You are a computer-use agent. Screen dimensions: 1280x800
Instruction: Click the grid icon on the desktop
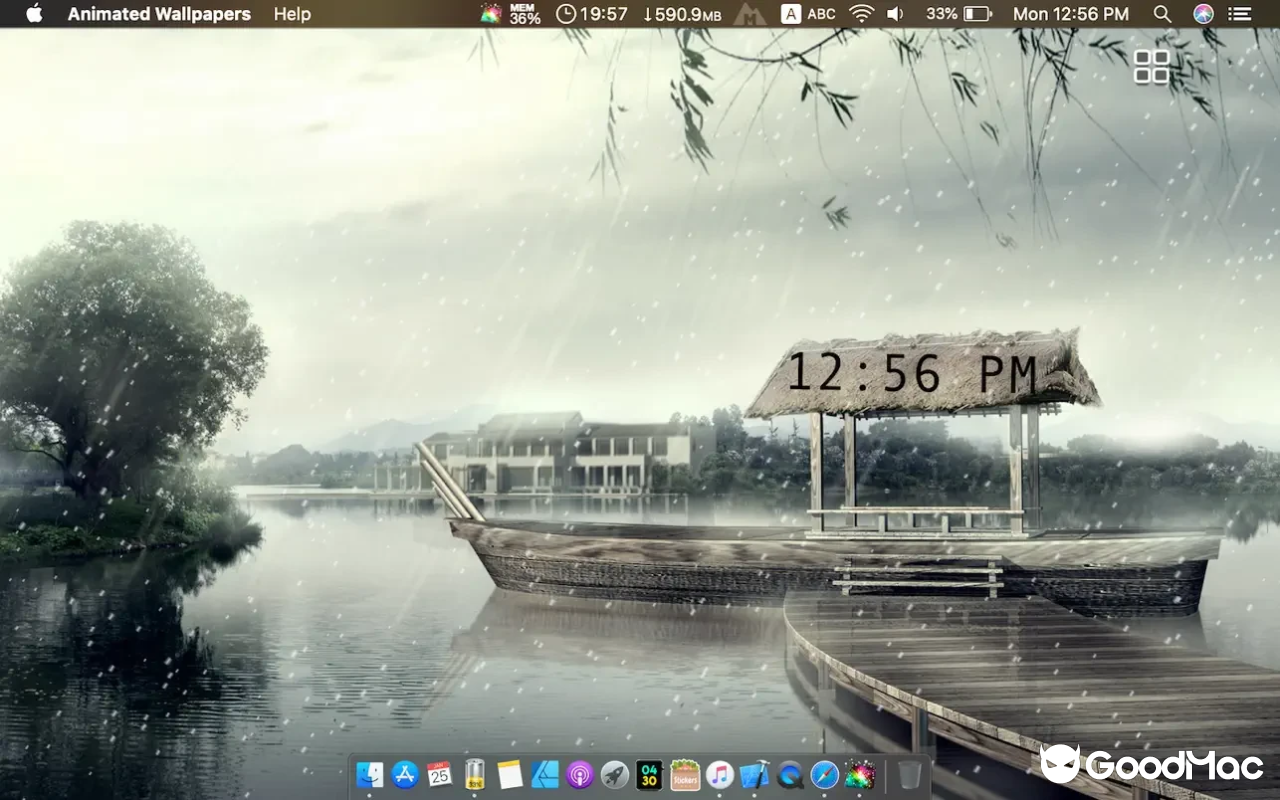1151,66
